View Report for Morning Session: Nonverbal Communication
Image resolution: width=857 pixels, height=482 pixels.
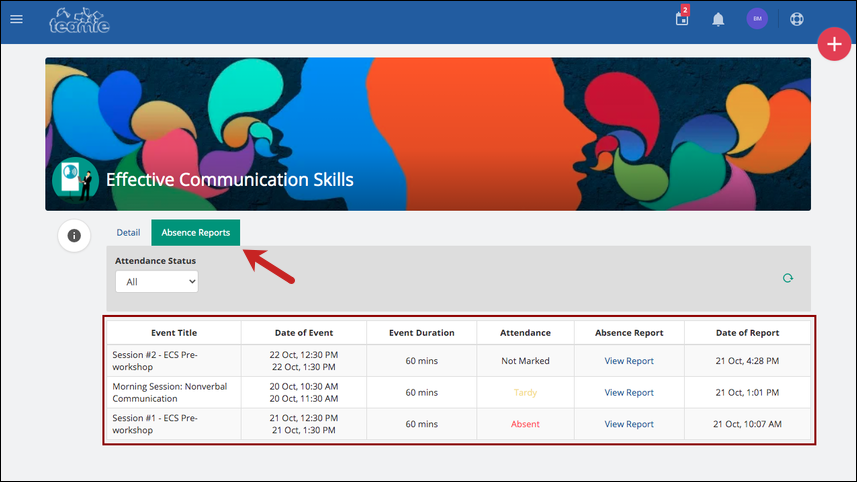pyautogui.click(x=629, y=392)
